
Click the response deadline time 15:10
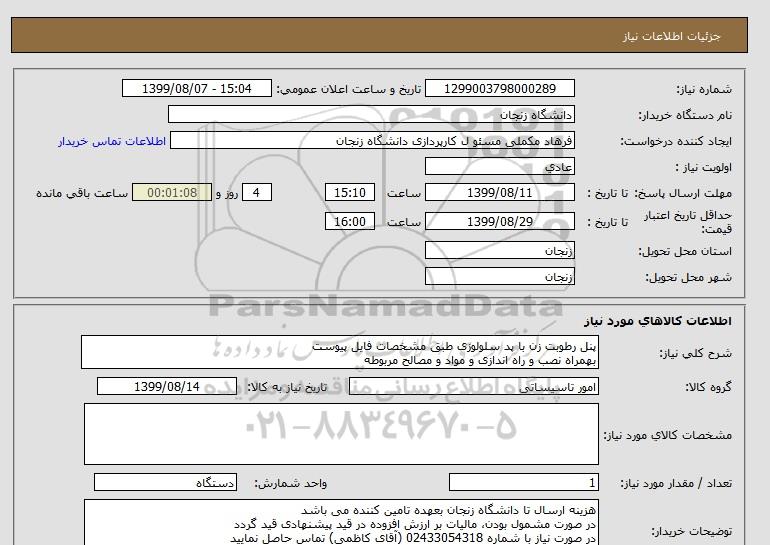(x=350, y=192)
